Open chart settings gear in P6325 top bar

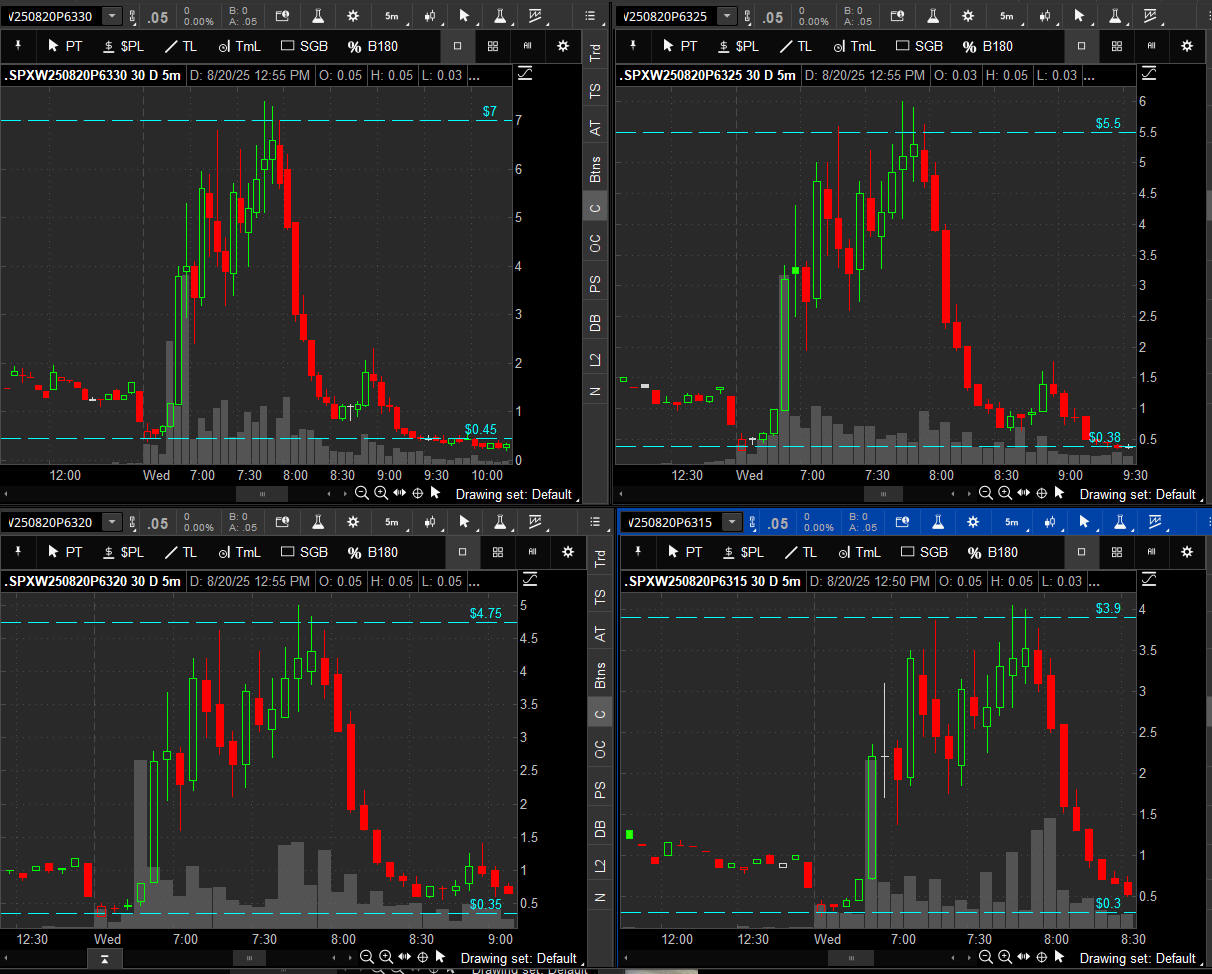968,16
